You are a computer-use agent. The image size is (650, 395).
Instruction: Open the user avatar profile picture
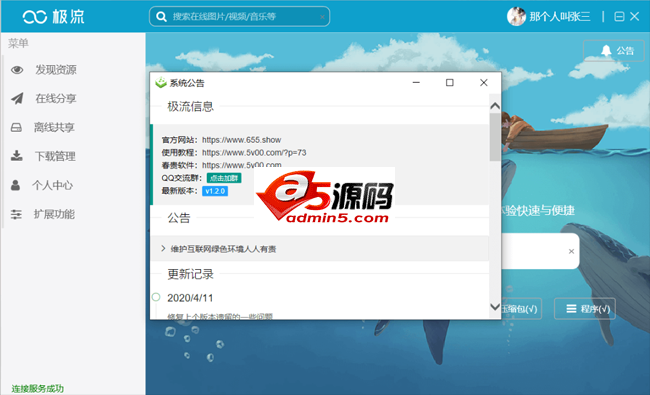click(x=516, y=17)
